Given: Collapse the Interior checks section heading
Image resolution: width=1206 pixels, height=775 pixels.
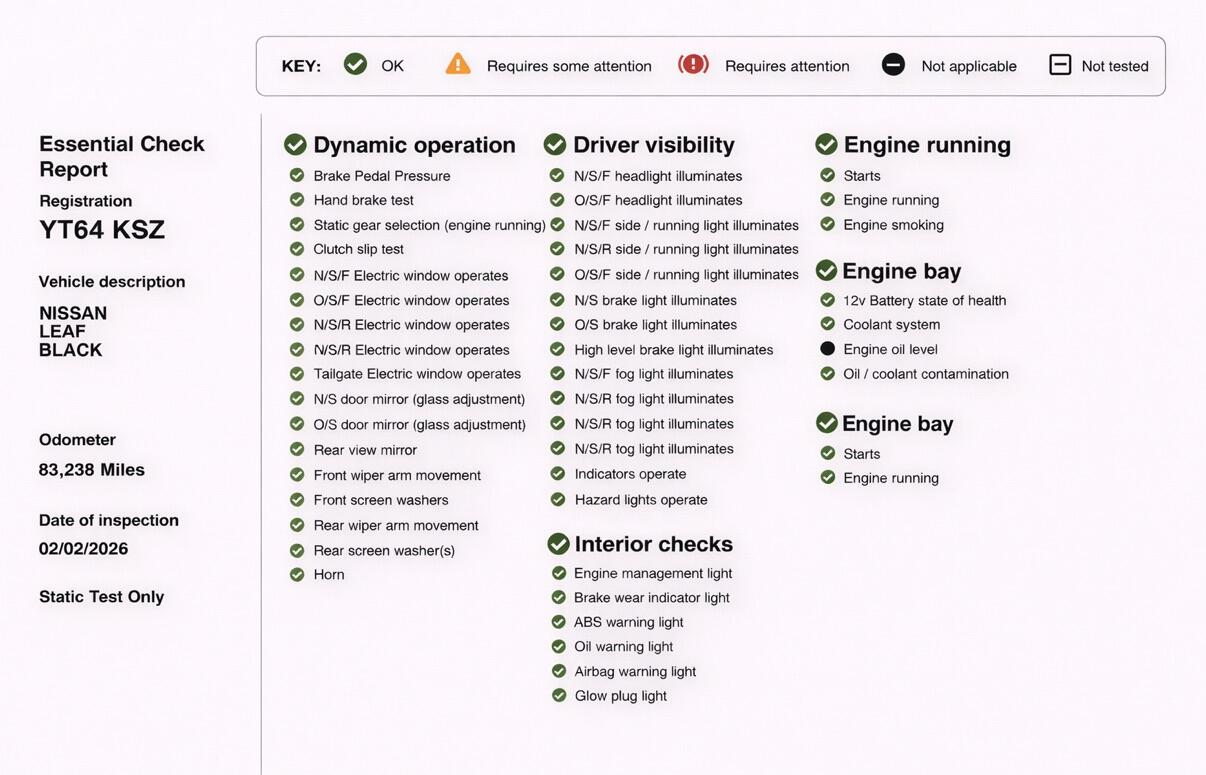Looking at the screenshot, I should click(653, 544).
